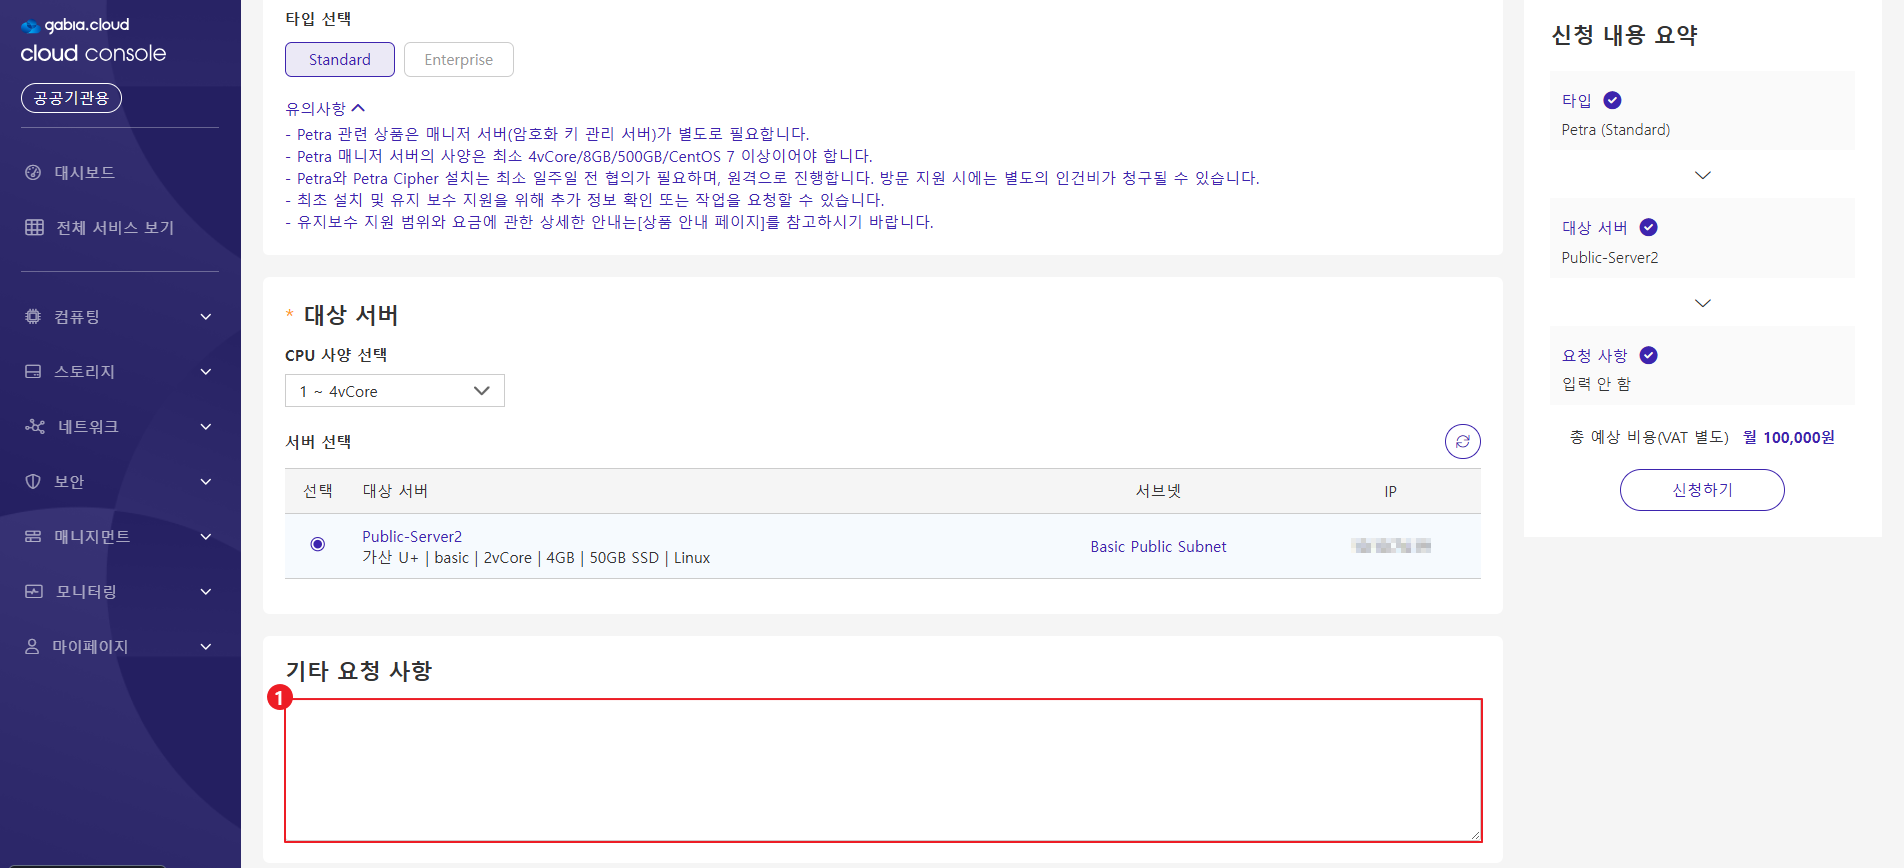Expand the 컴퓨팅 menu chevron
This screenshot has height=868, width=1904.
pos(206,317)
